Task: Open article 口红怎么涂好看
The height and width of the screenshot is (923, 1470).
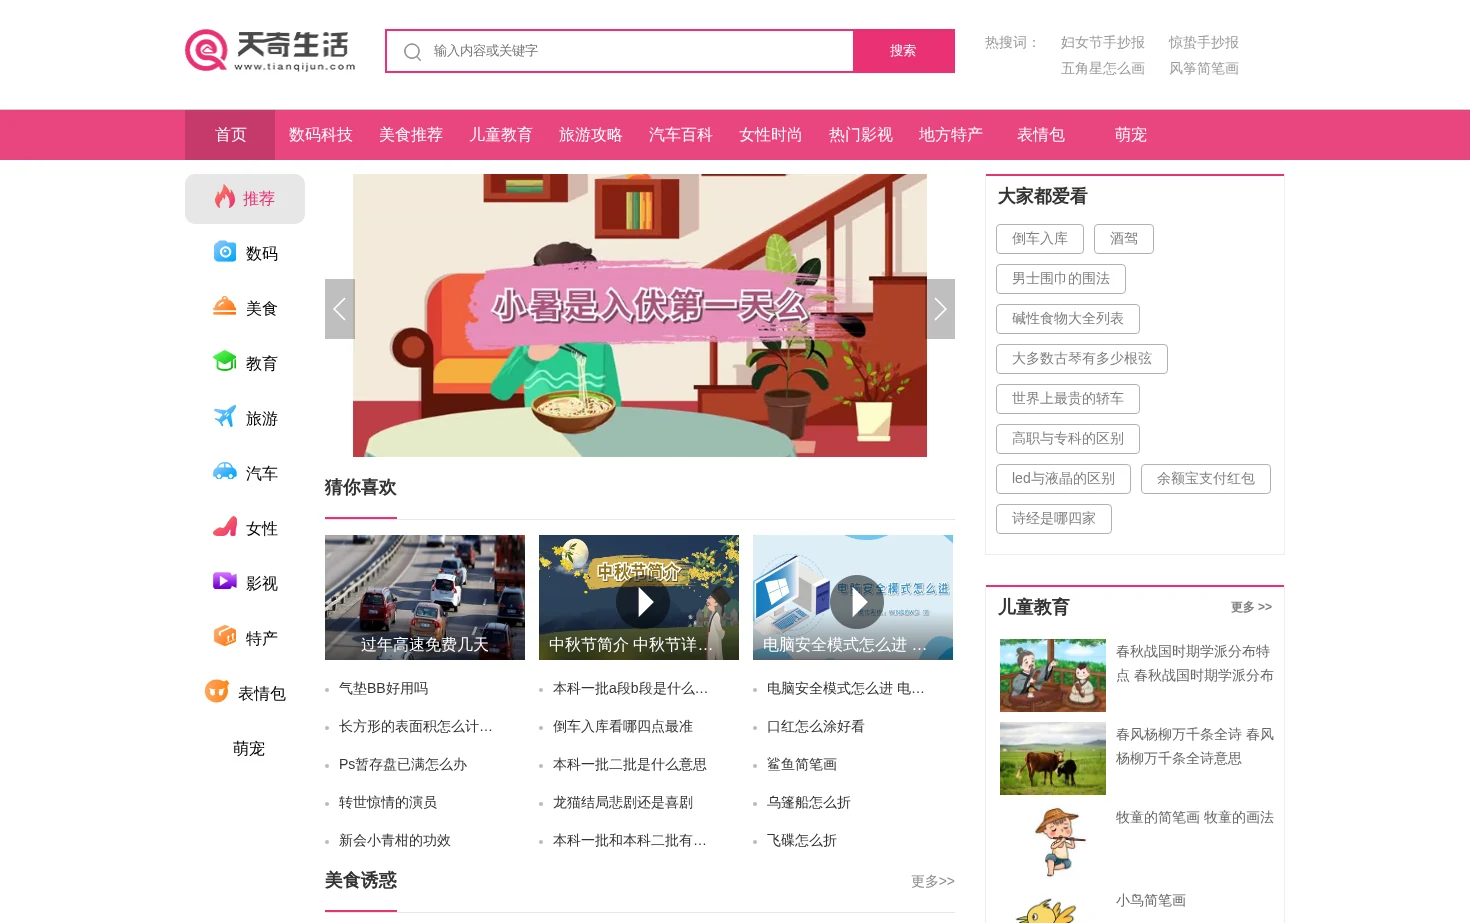Action: [x=815, y=726]
